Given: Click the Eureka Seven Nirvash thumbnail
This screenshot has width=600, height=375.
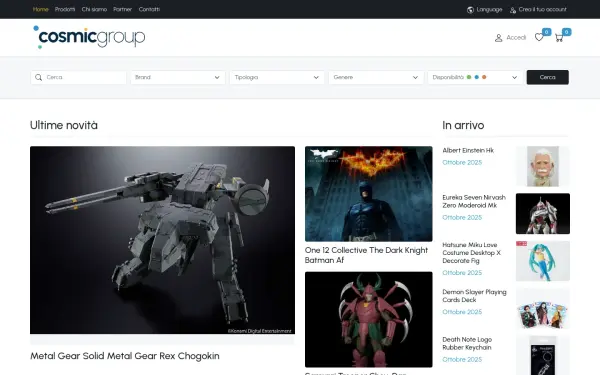Looking at the screenshot, I should 543,214.
